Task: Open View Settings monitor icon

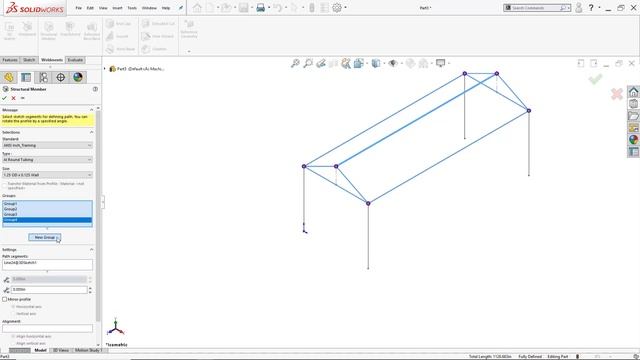Action: (440, 63)
